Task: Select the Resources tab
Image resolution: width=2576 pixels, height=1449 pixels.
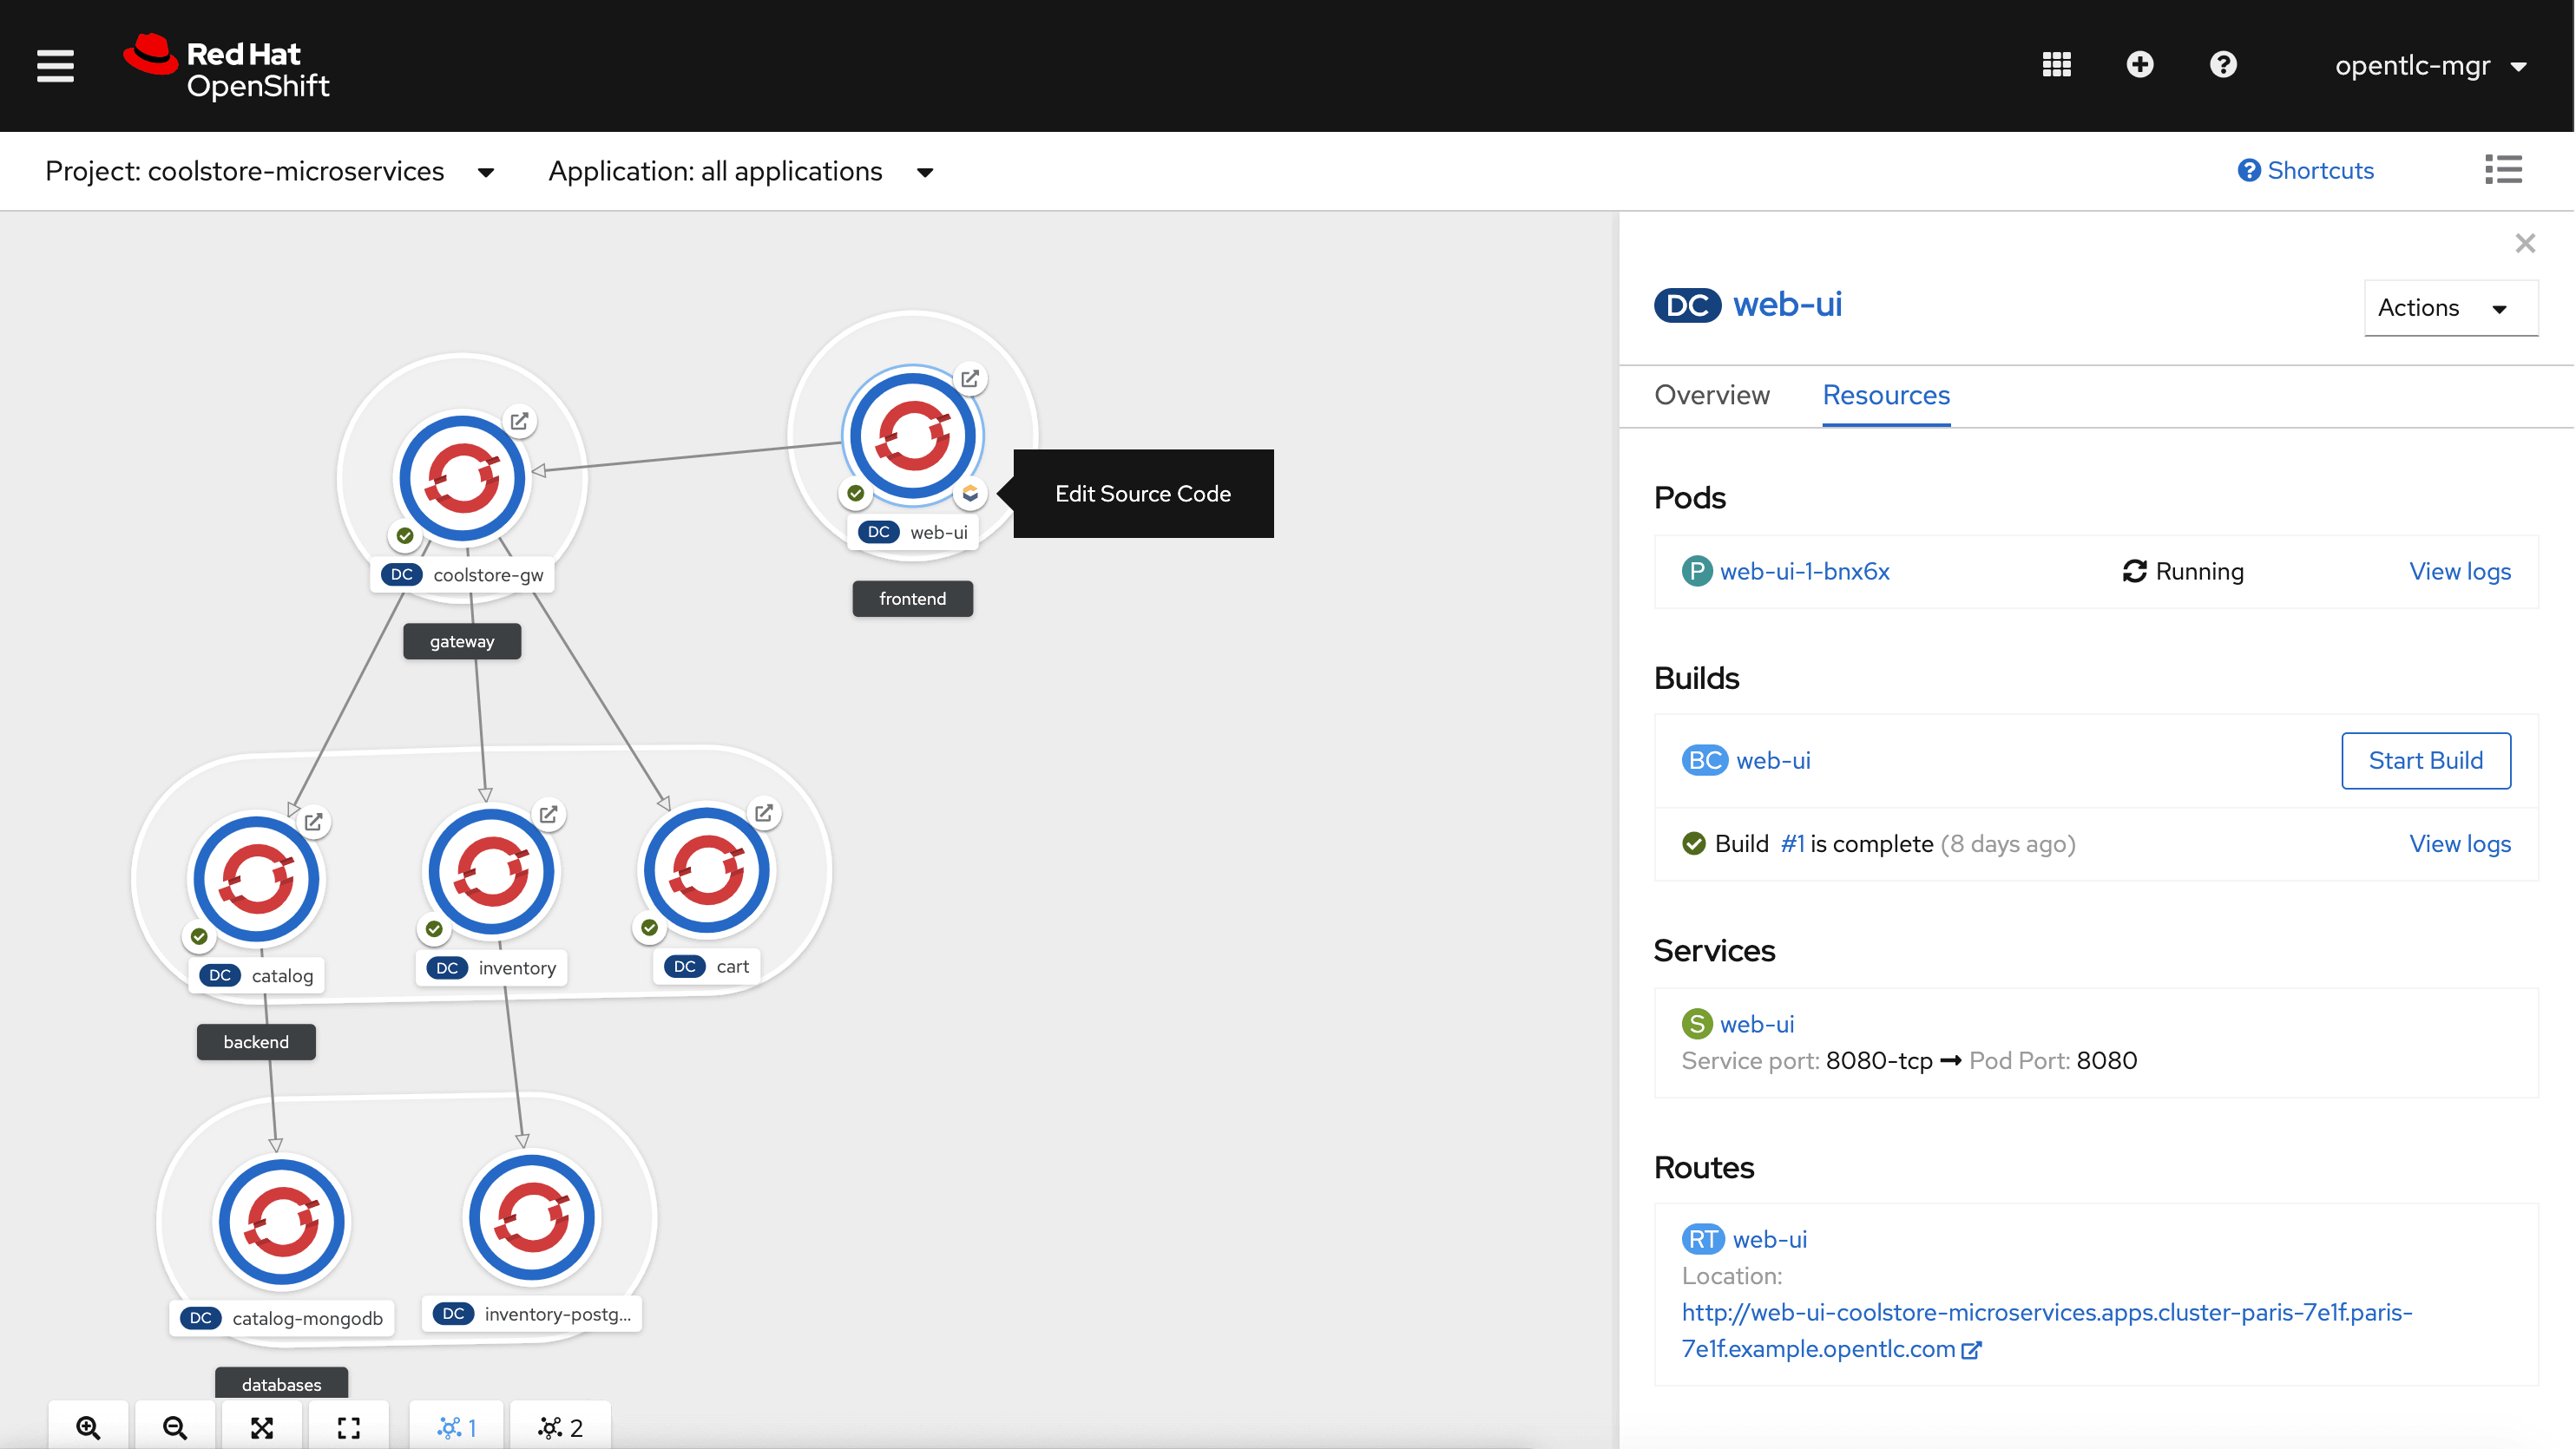Action: pos(1885,395)
